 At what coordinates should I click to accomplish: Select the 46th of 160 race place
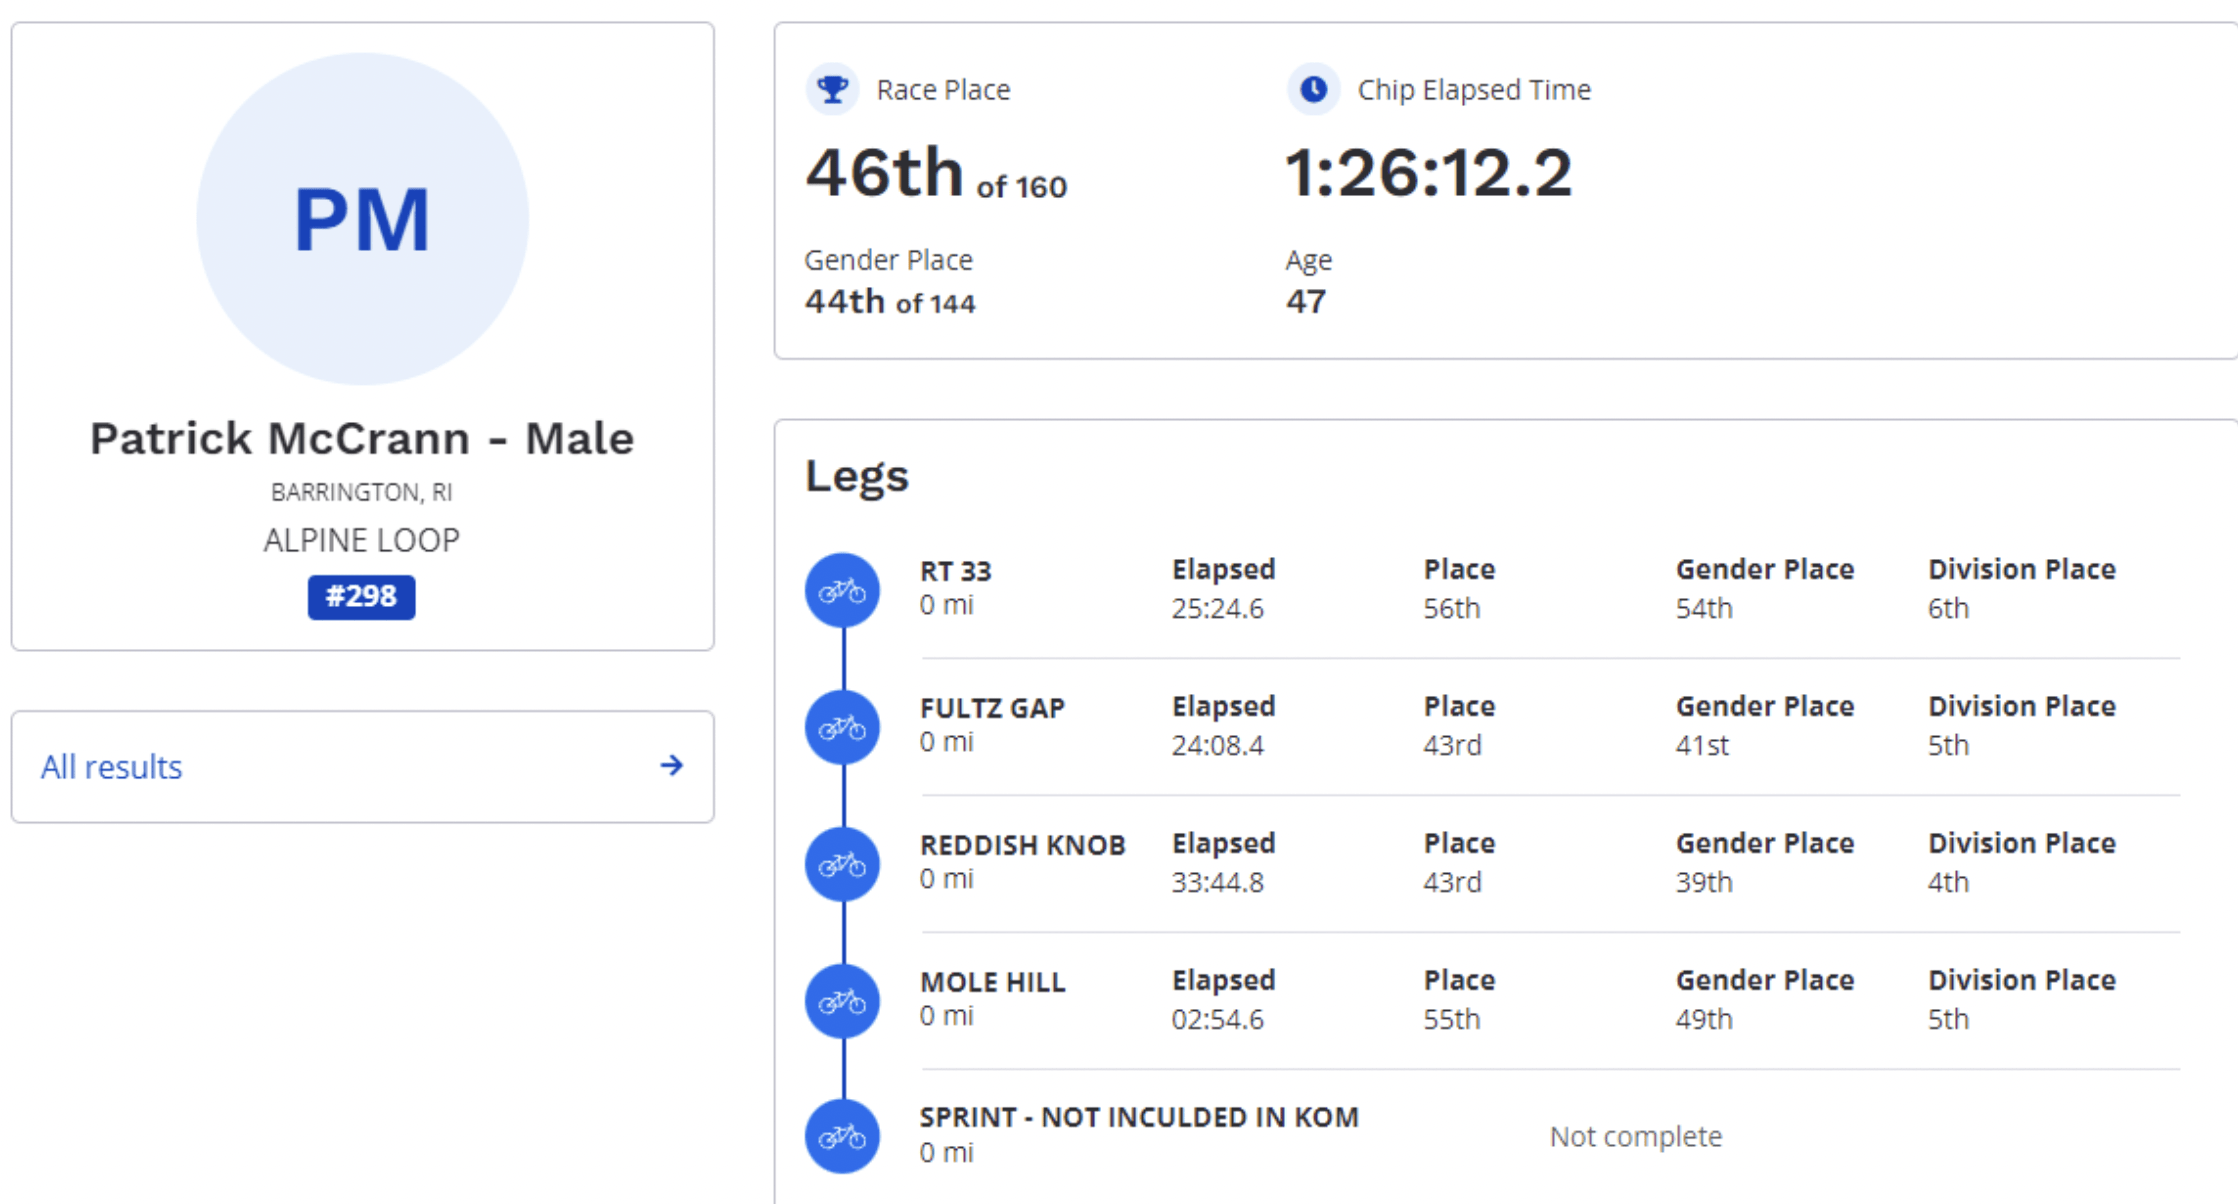[x=936, y=174]
